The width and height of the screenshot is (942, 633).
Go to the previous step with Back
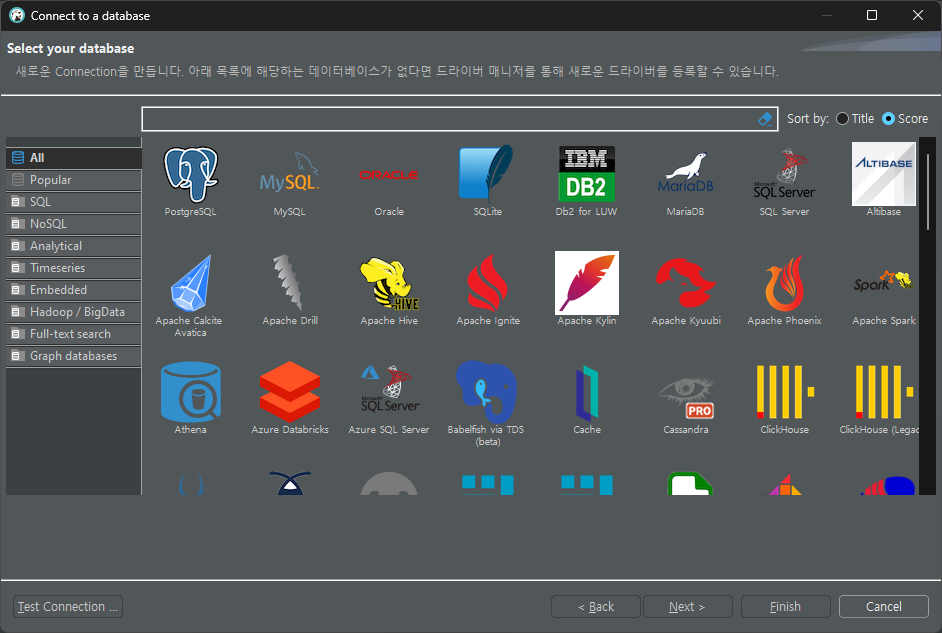[595, 607]
